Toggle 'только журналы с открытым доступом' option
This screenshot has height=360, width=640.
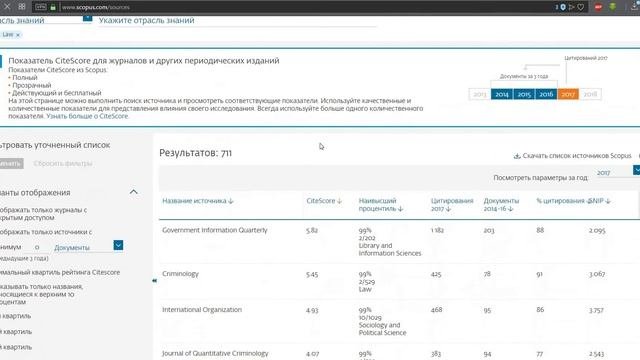click(x=44, y=214)
